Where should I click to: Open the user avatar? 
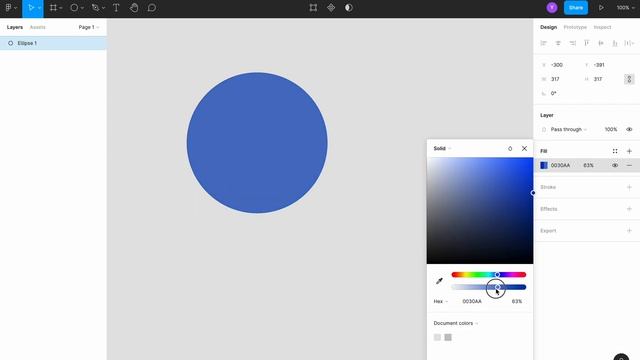(x=552, y=8)
